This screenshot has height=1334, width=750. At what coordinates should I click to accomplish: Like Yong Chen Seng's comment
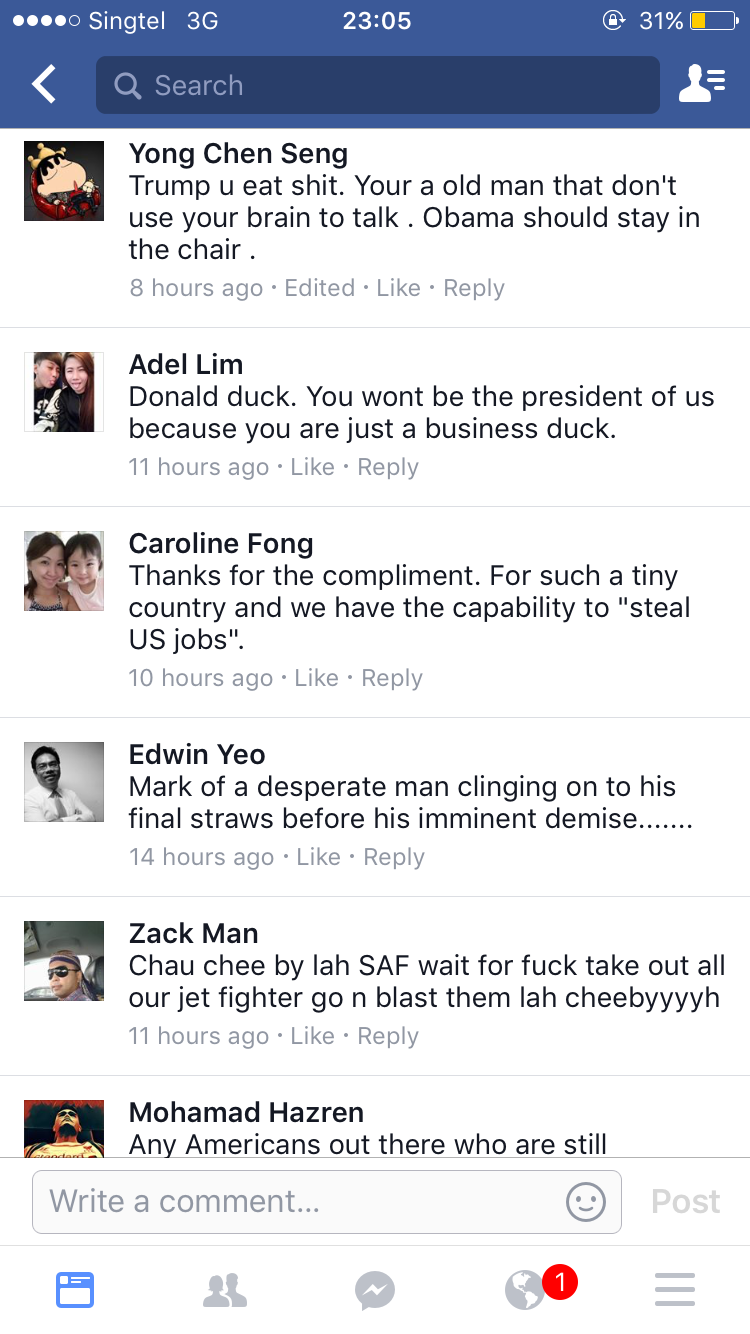(x=398, y=288)
